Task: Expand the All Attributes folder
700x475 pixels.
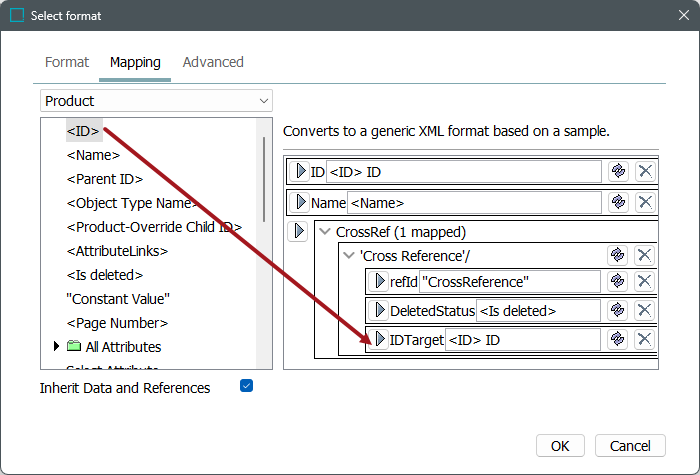Action: (x=56, y=347)
